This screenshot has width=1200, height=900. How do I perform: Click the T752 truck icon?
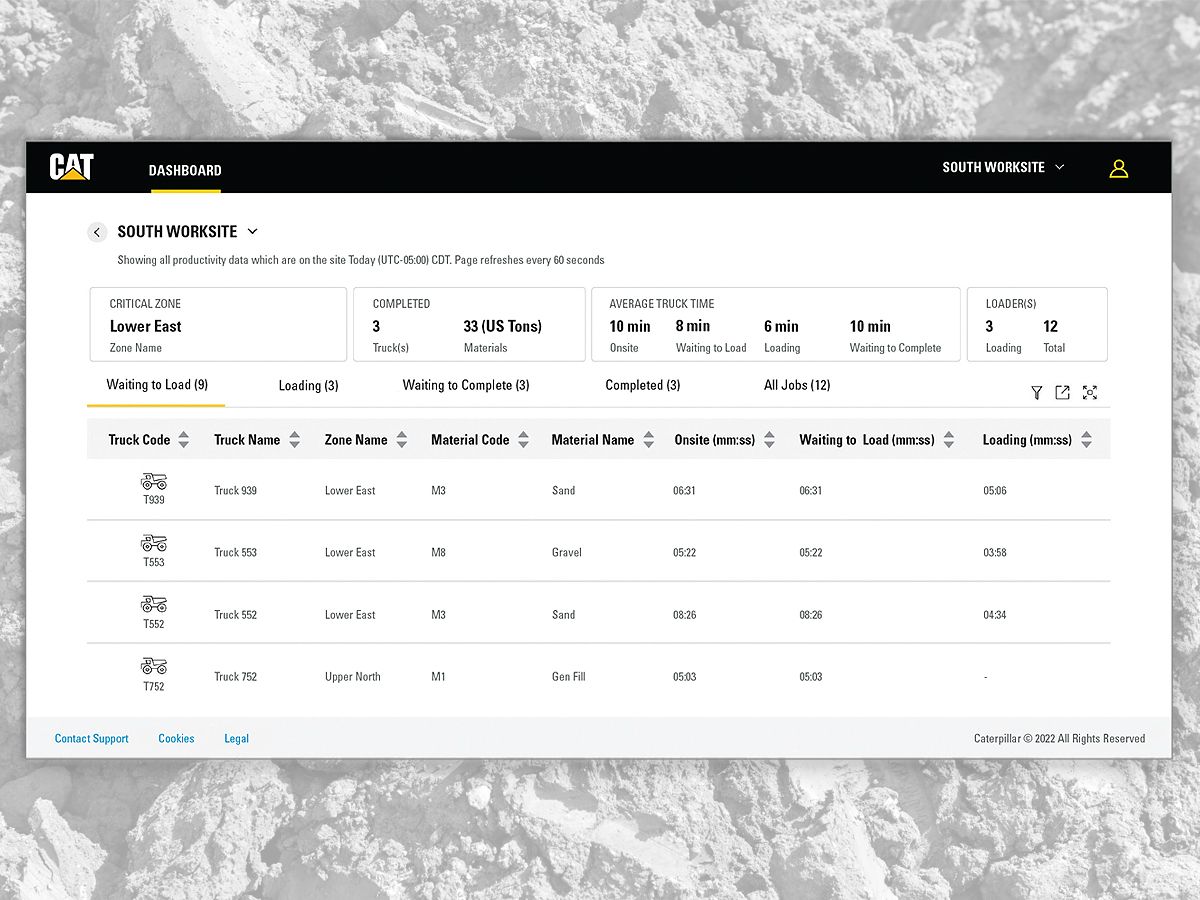[x=154, y=666]
